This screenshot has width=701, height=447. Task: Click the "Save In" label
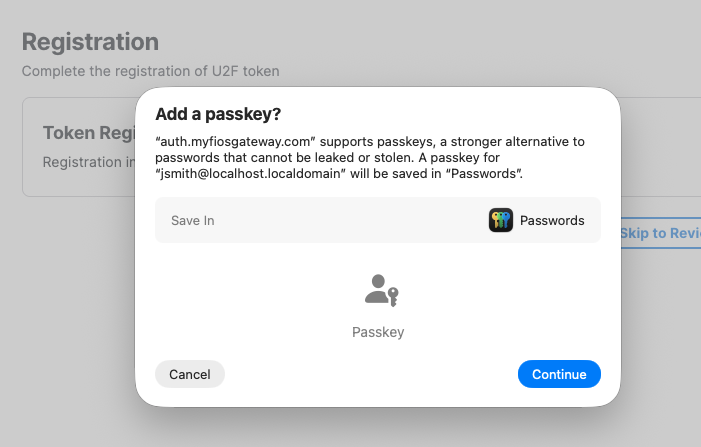pyautogui.click(x=193, y=220)
